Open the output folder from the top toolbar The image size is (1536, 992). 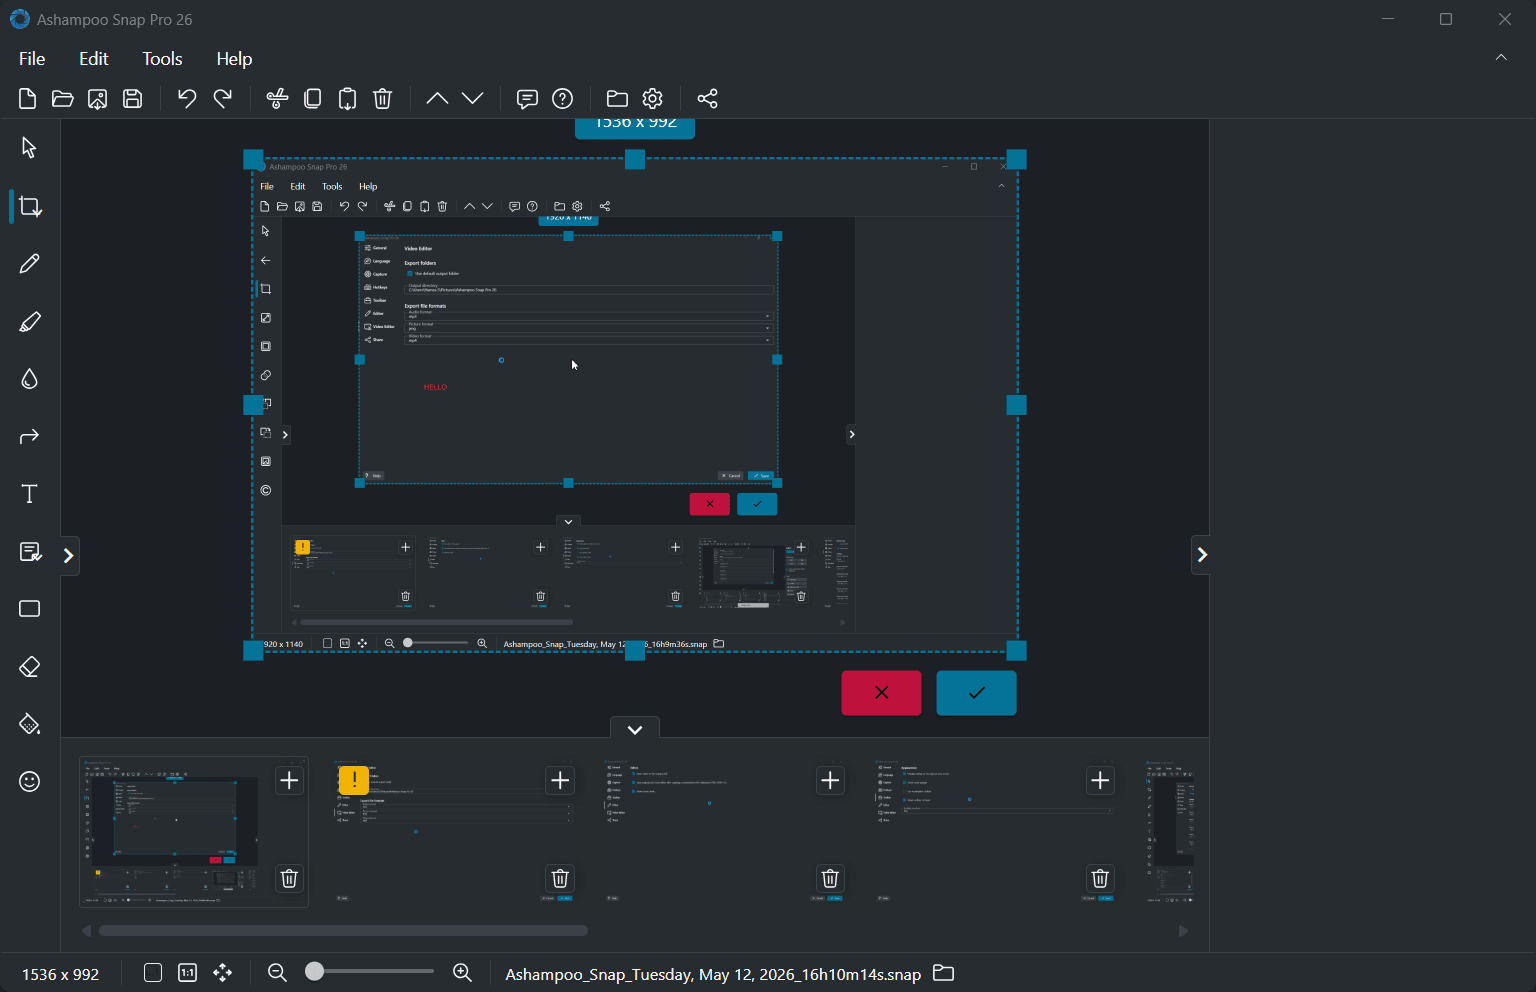click(x=617, y=98)
